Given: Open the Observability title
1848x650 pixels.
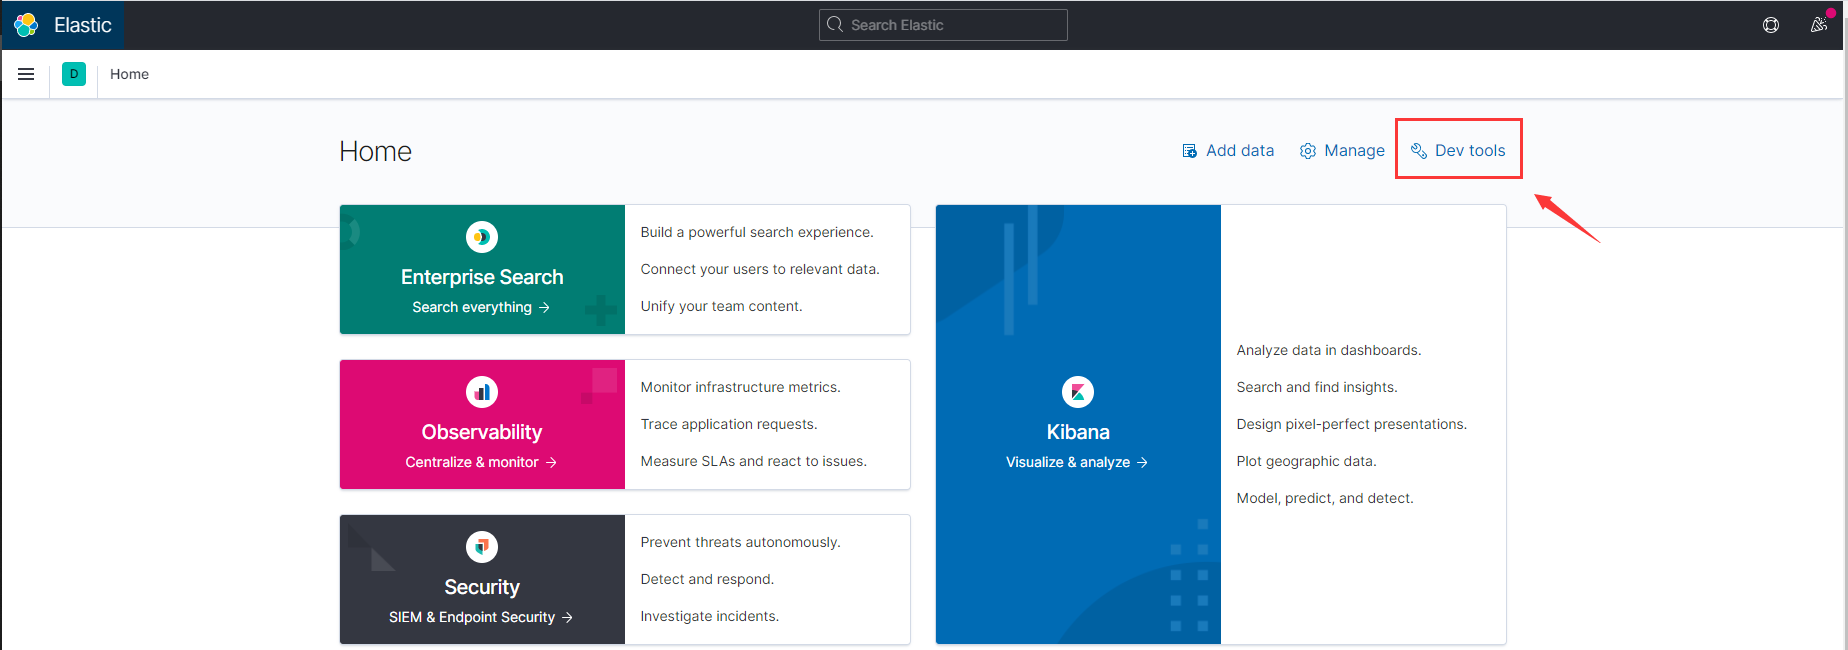Looking at the screenshot, I should 482,432.
